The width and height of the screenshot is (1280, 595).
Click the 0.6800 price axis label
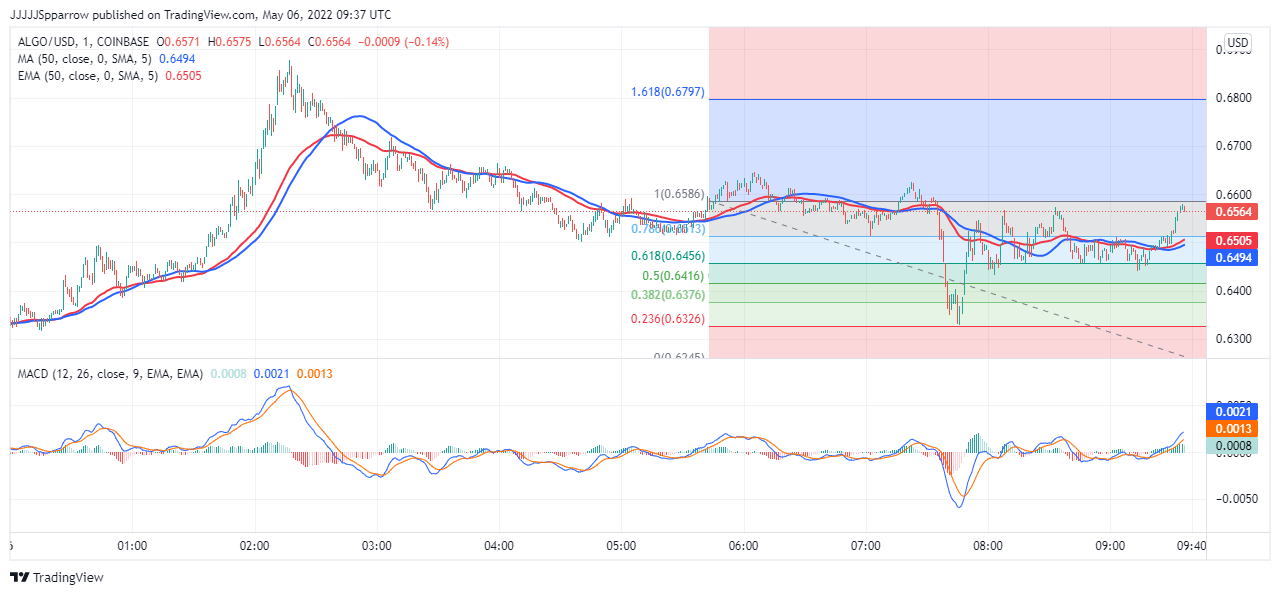[1232, 98]
